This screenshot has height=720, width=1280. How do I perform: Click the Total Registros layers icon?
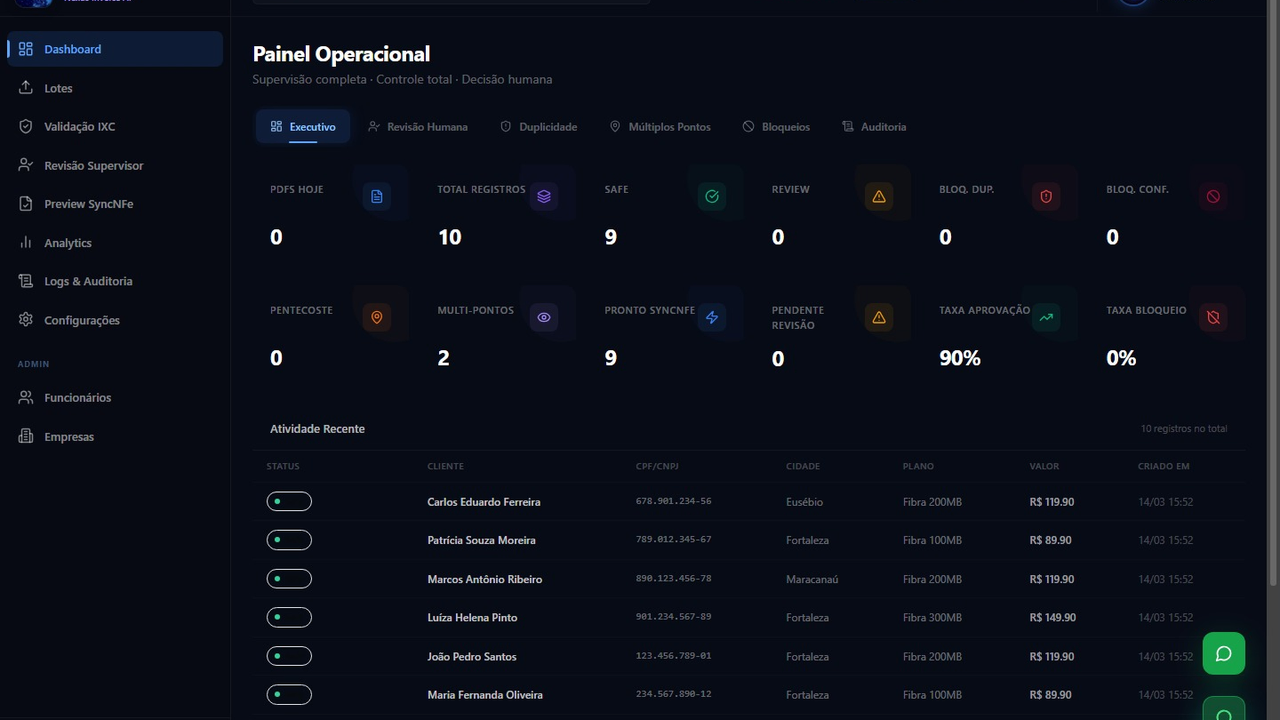pos(544,196)
